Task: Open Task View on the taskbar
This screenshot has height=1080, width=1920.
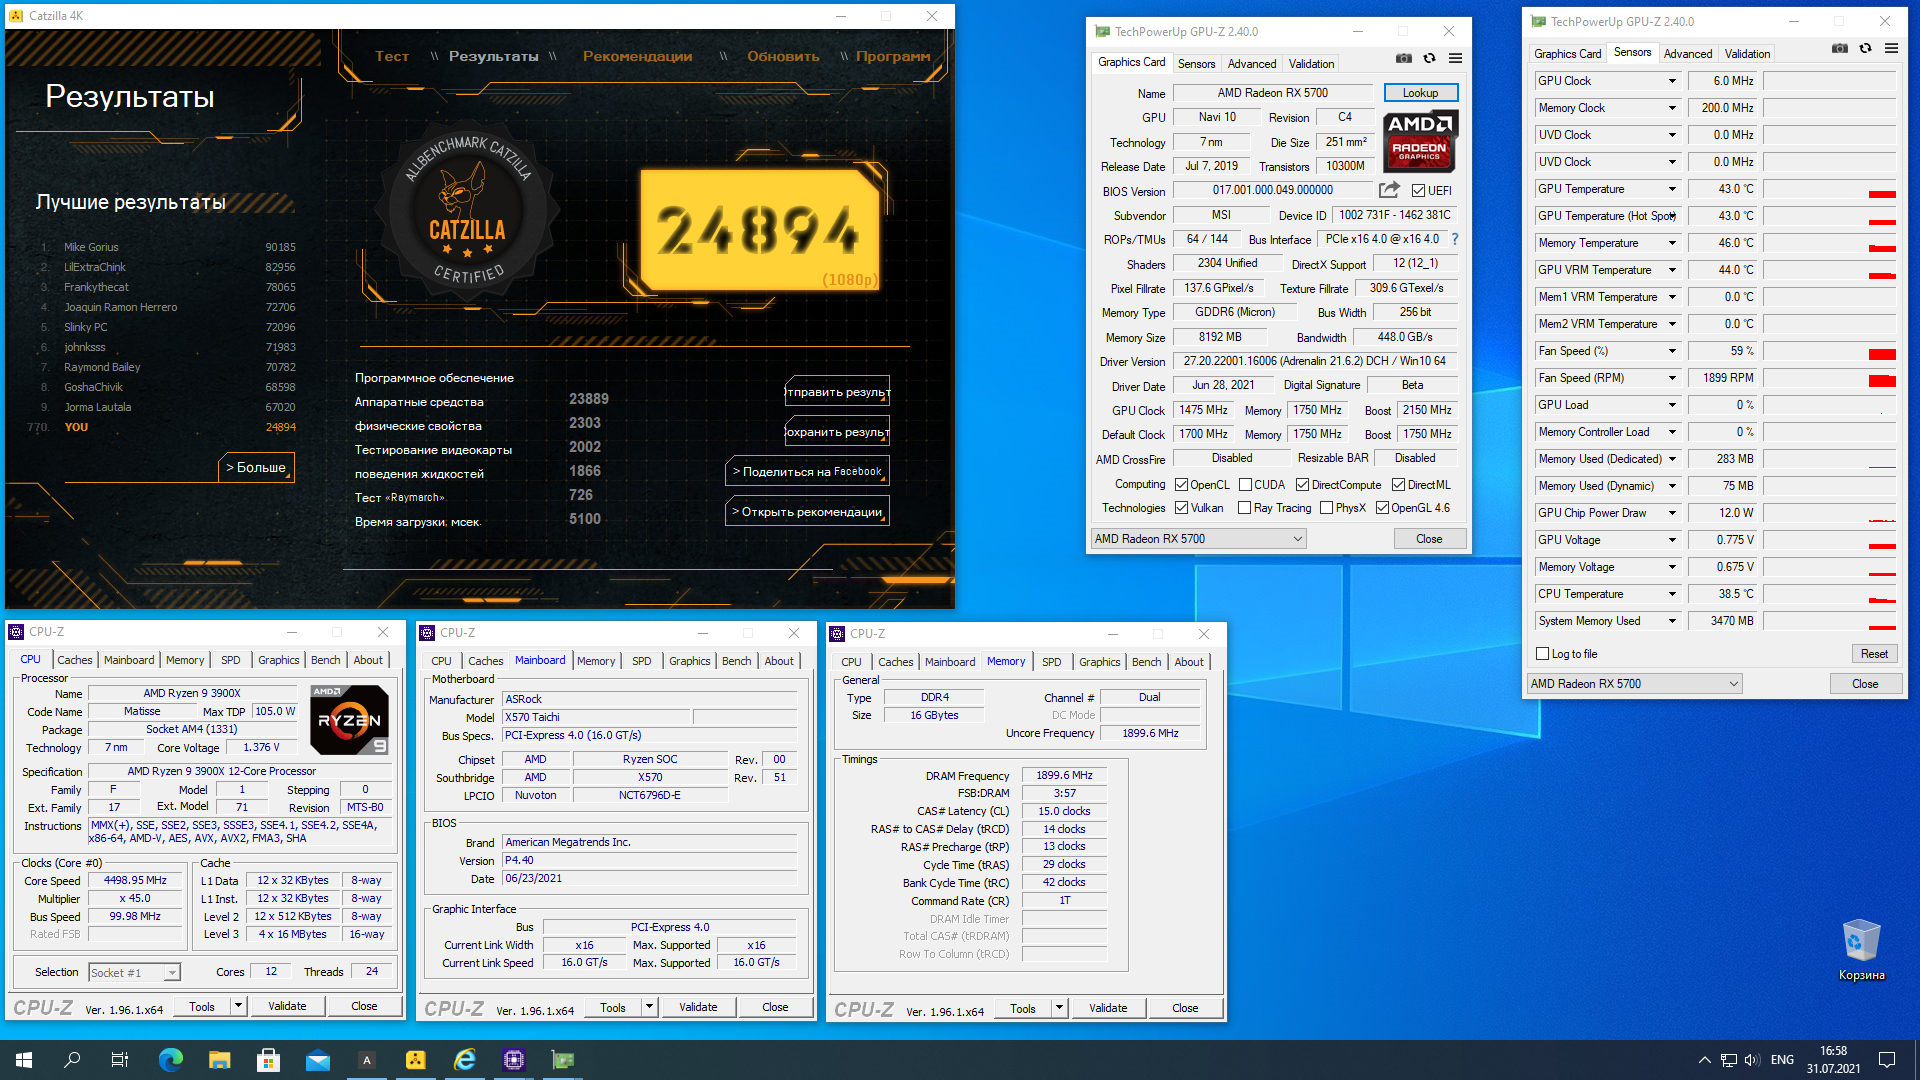Action: click(120, 1060)
